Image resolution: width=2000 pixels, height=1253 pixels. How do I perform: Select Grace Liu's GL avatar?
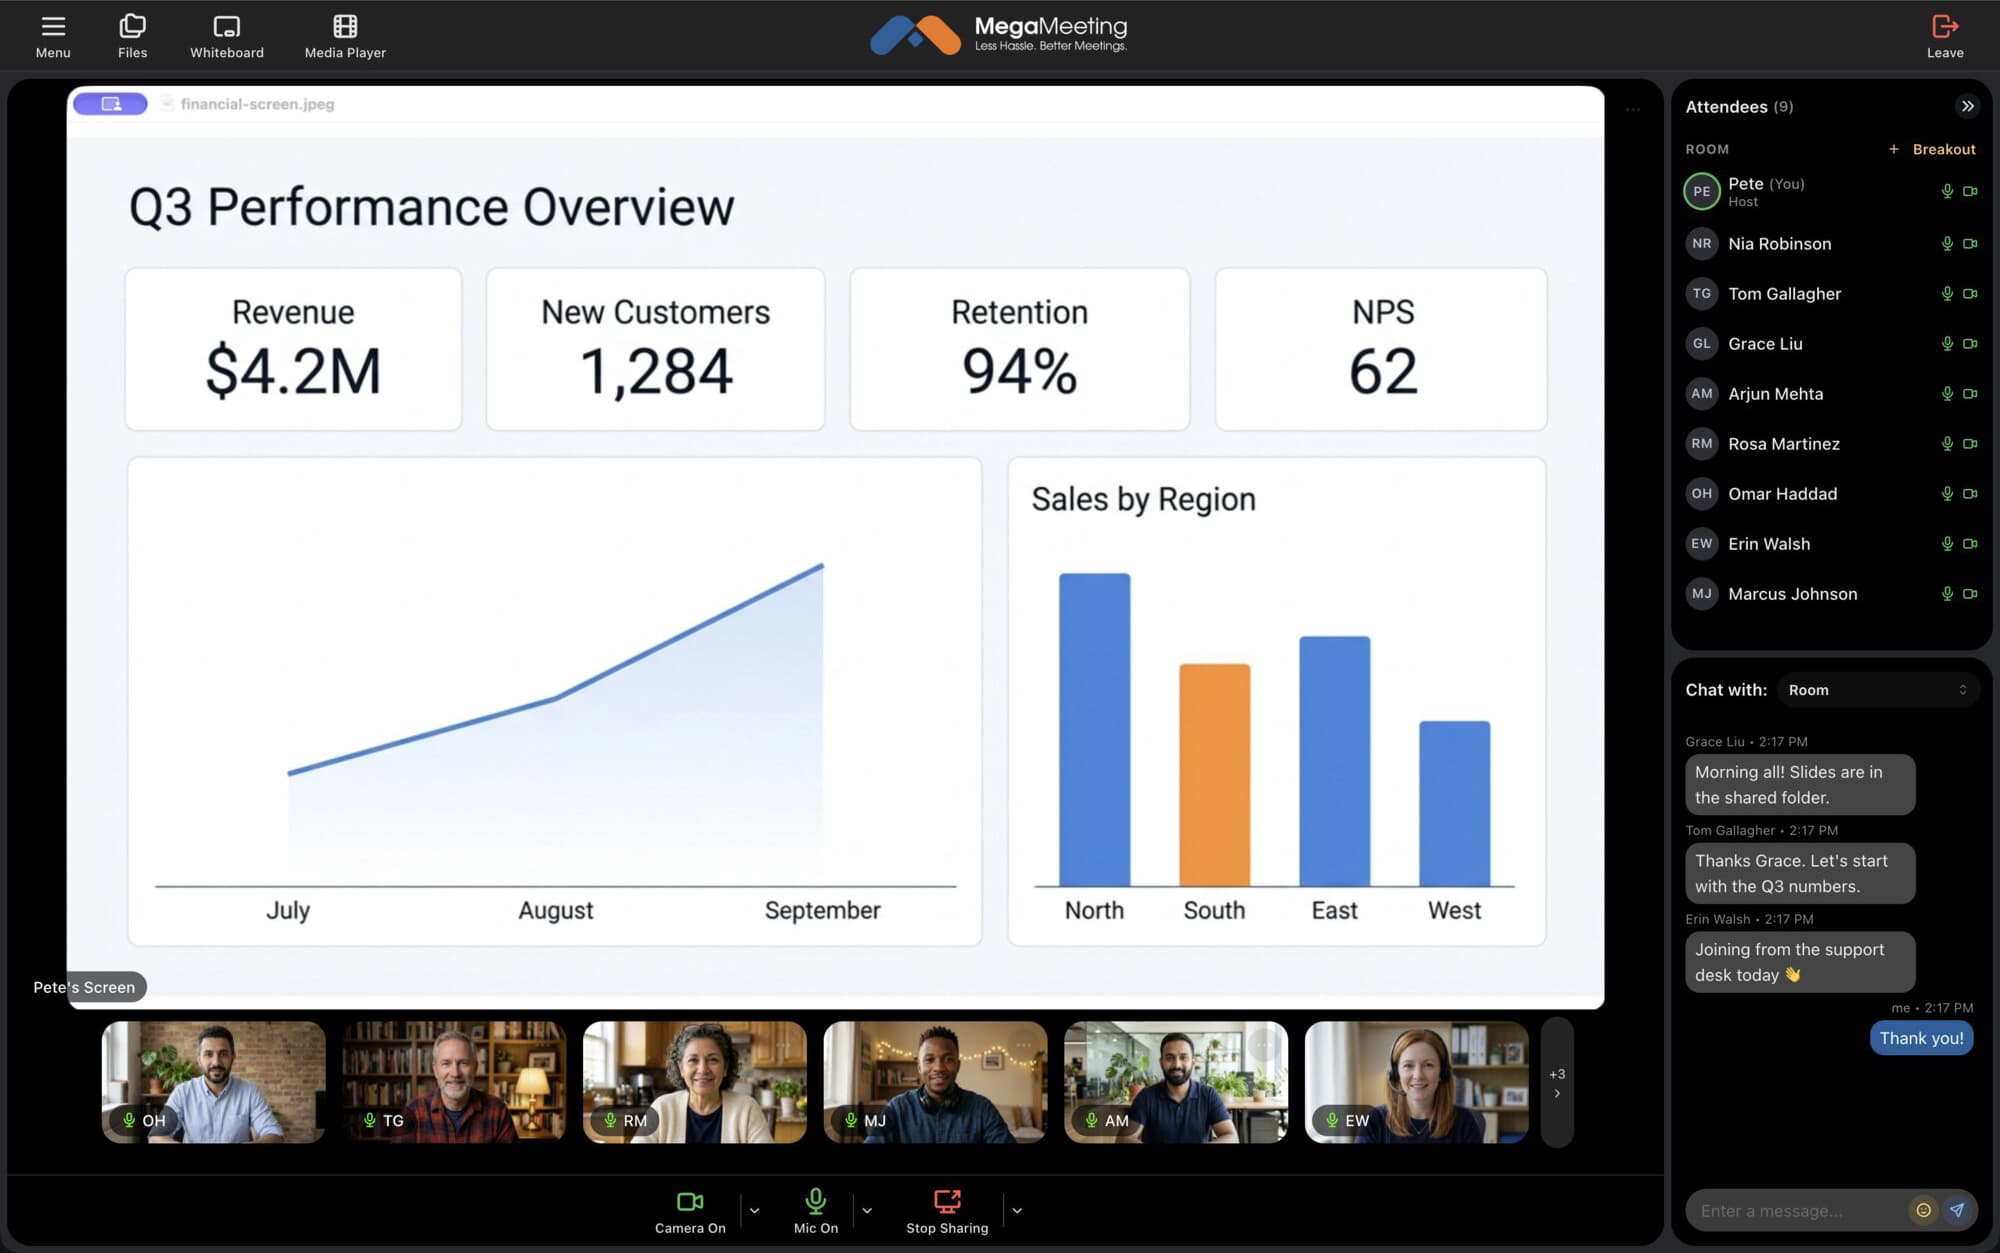(1701, 343)
